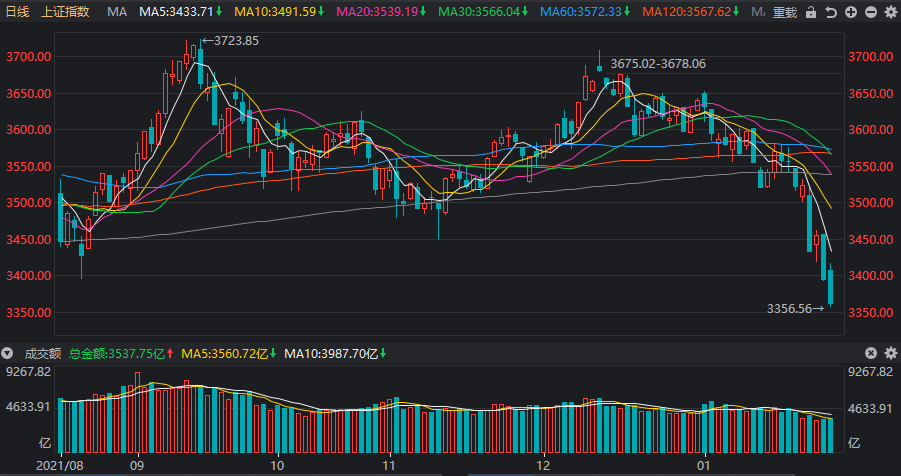Viewport: 901px width, 476px height.
Task: Toggle the chart lock icon
Action: coord(811,12)
